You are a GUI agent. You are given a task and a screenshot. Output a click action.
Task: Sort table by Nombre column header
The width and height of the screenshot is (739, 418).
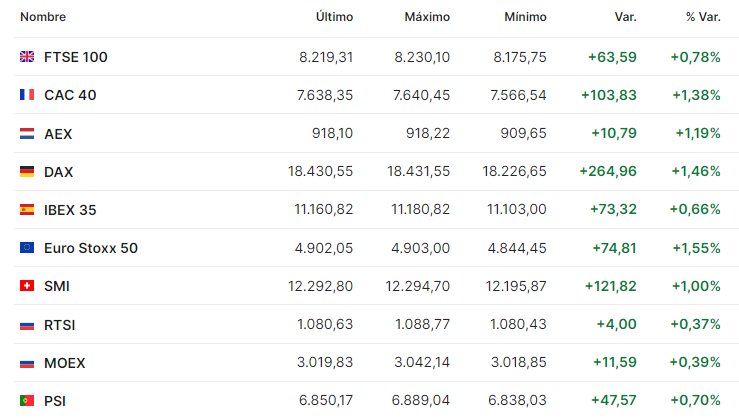[x=43, y=17]
